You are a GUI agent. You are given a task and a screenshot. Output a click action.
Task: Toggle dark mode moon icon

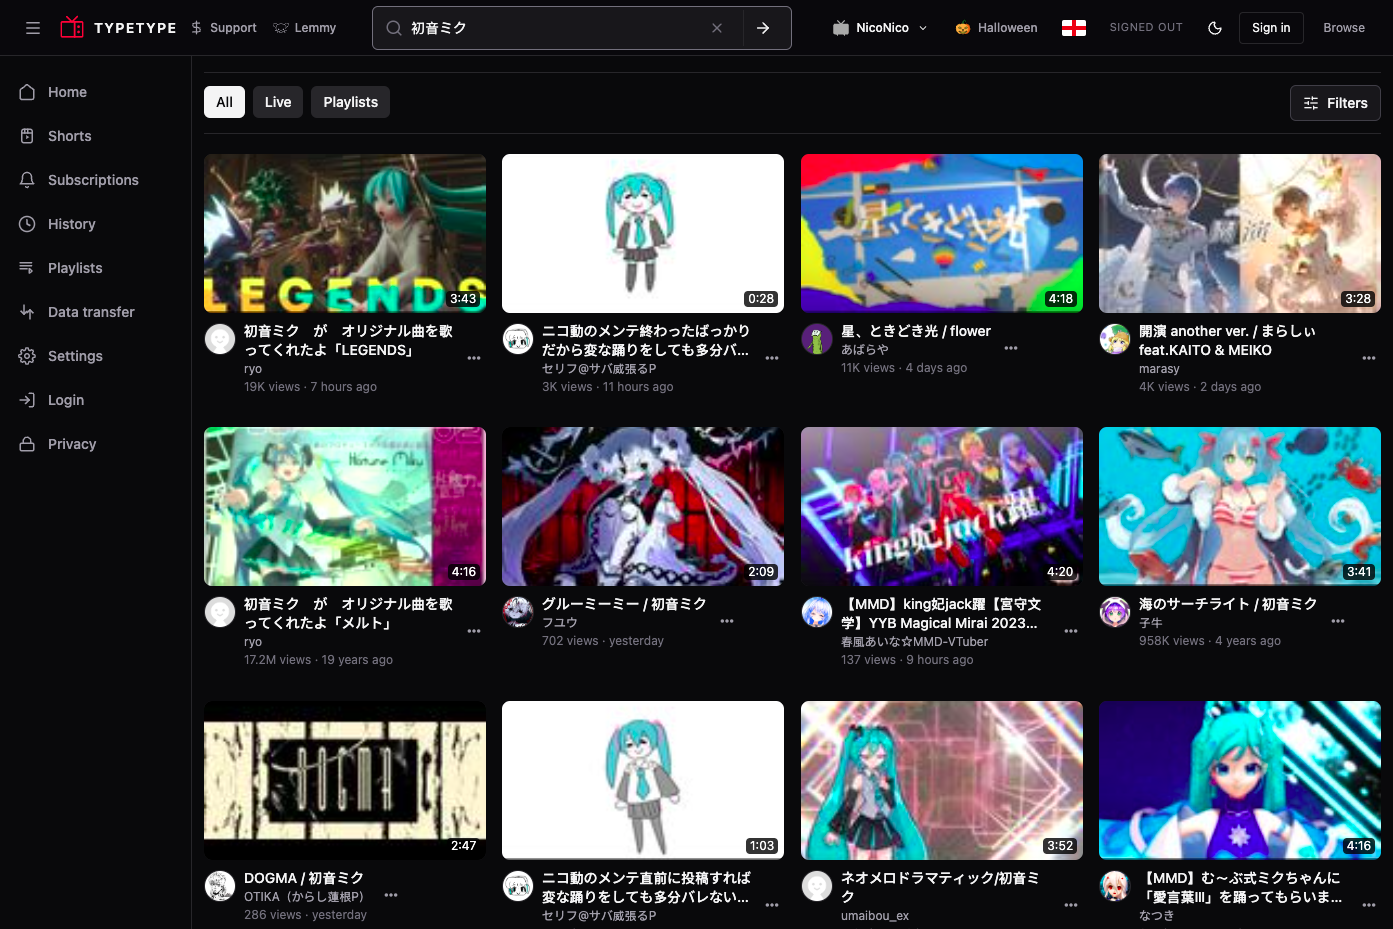click(1215, 28)
